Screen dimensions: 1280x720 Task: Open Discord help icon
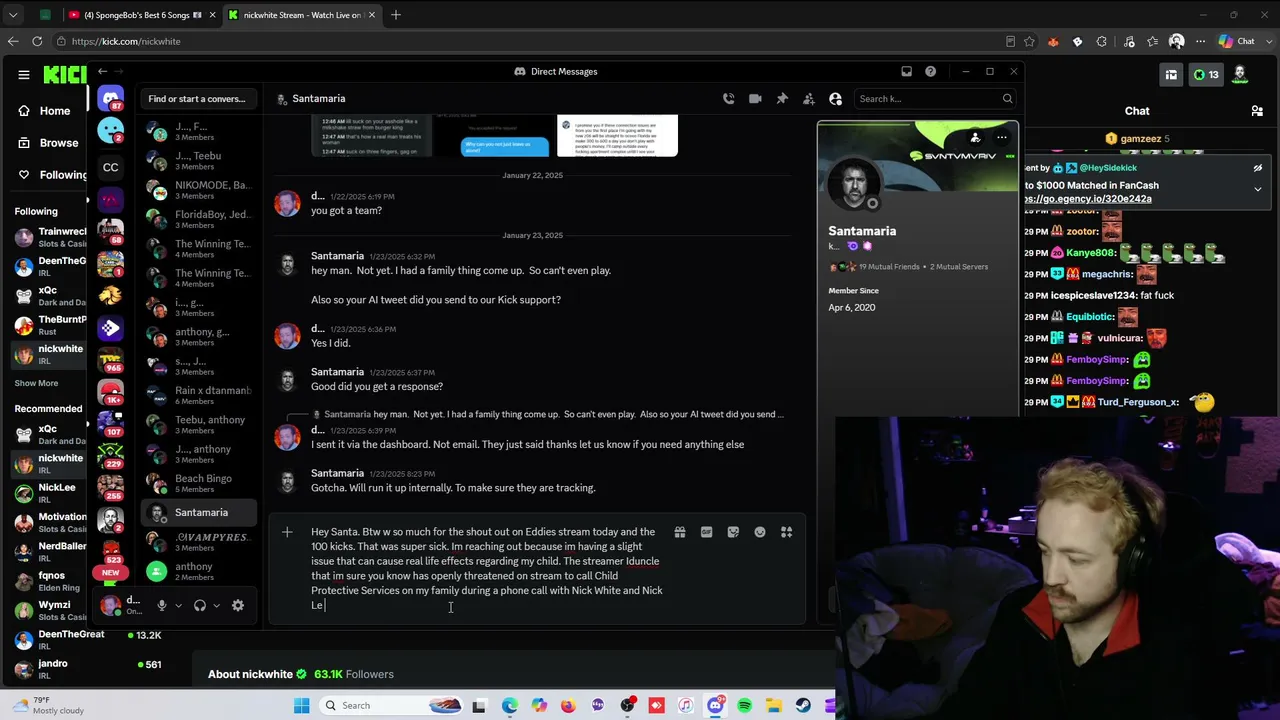coord(930,71)
